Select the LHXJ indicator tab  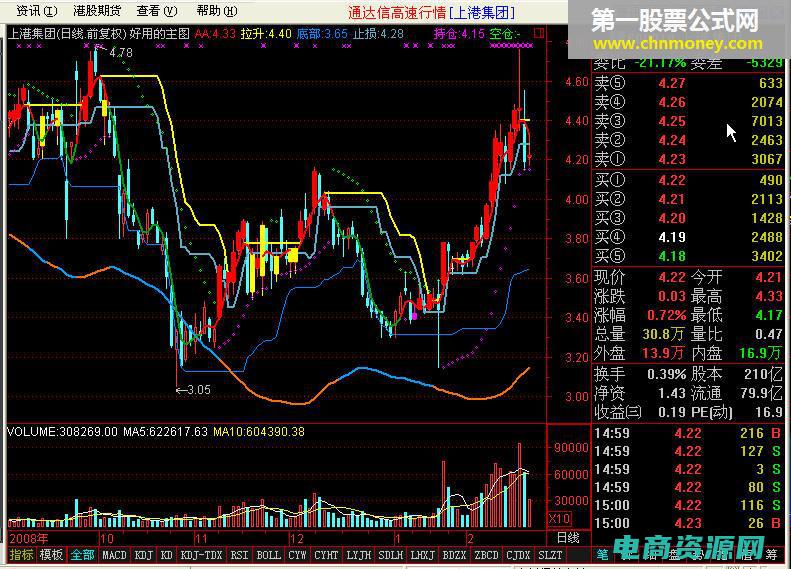(x=423, y=555)
